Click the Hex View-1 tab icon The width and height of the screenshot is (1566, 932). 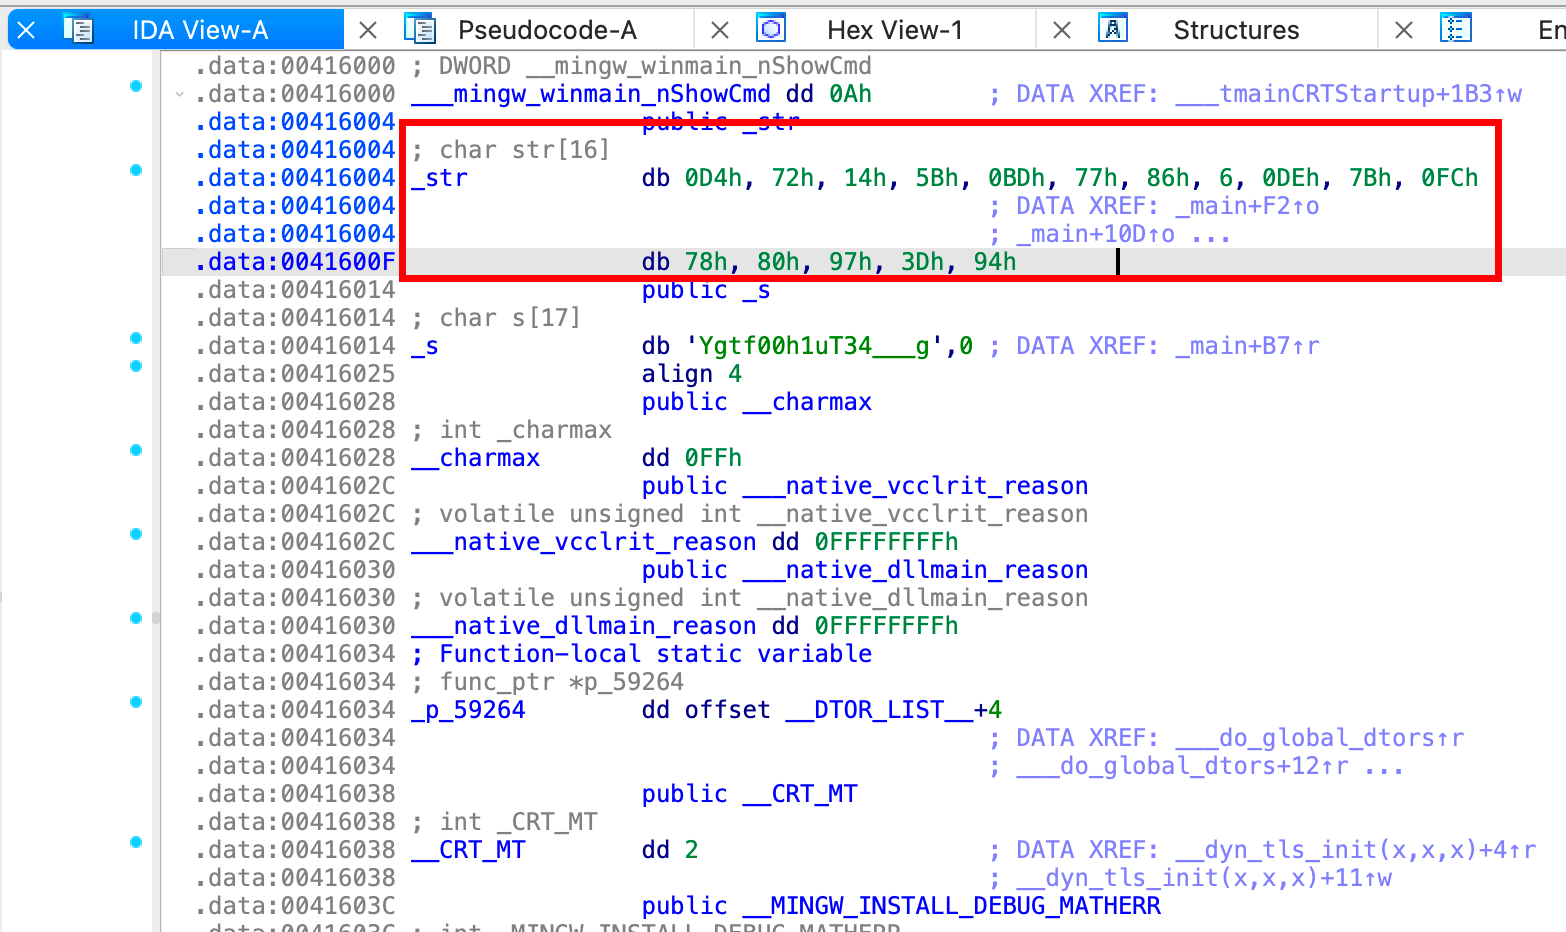771,29
